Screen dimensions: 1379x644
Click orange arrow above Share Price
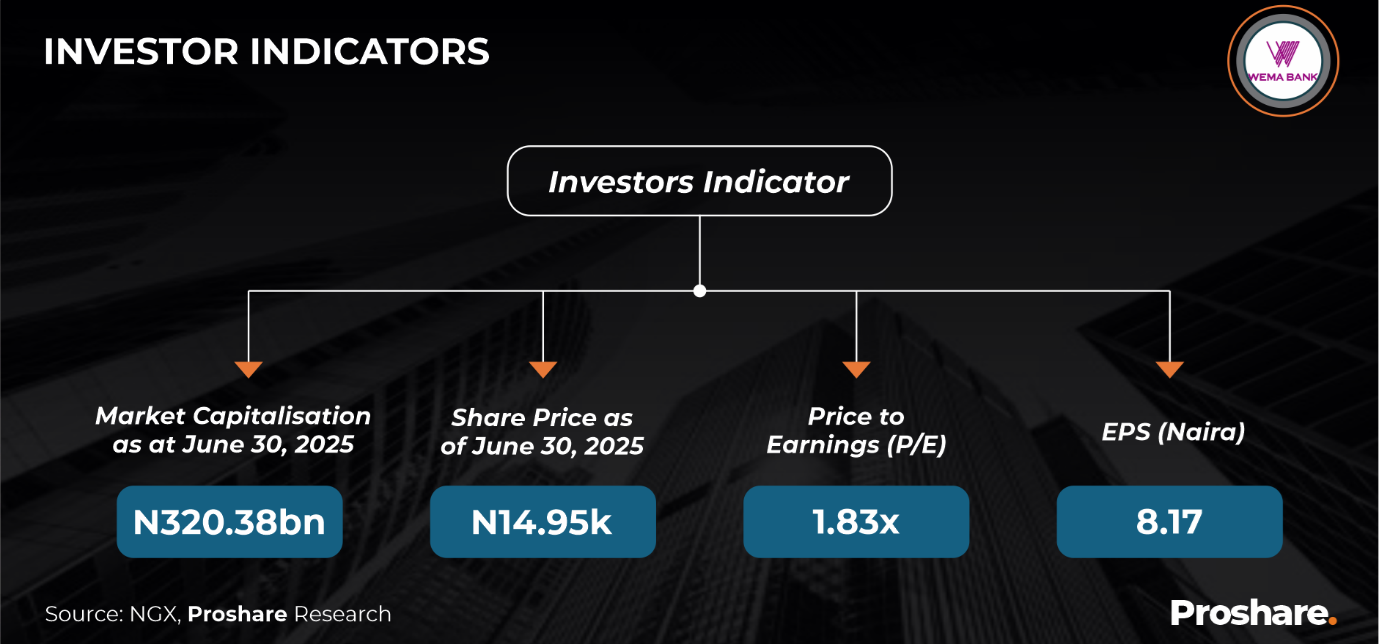[543, 369]
